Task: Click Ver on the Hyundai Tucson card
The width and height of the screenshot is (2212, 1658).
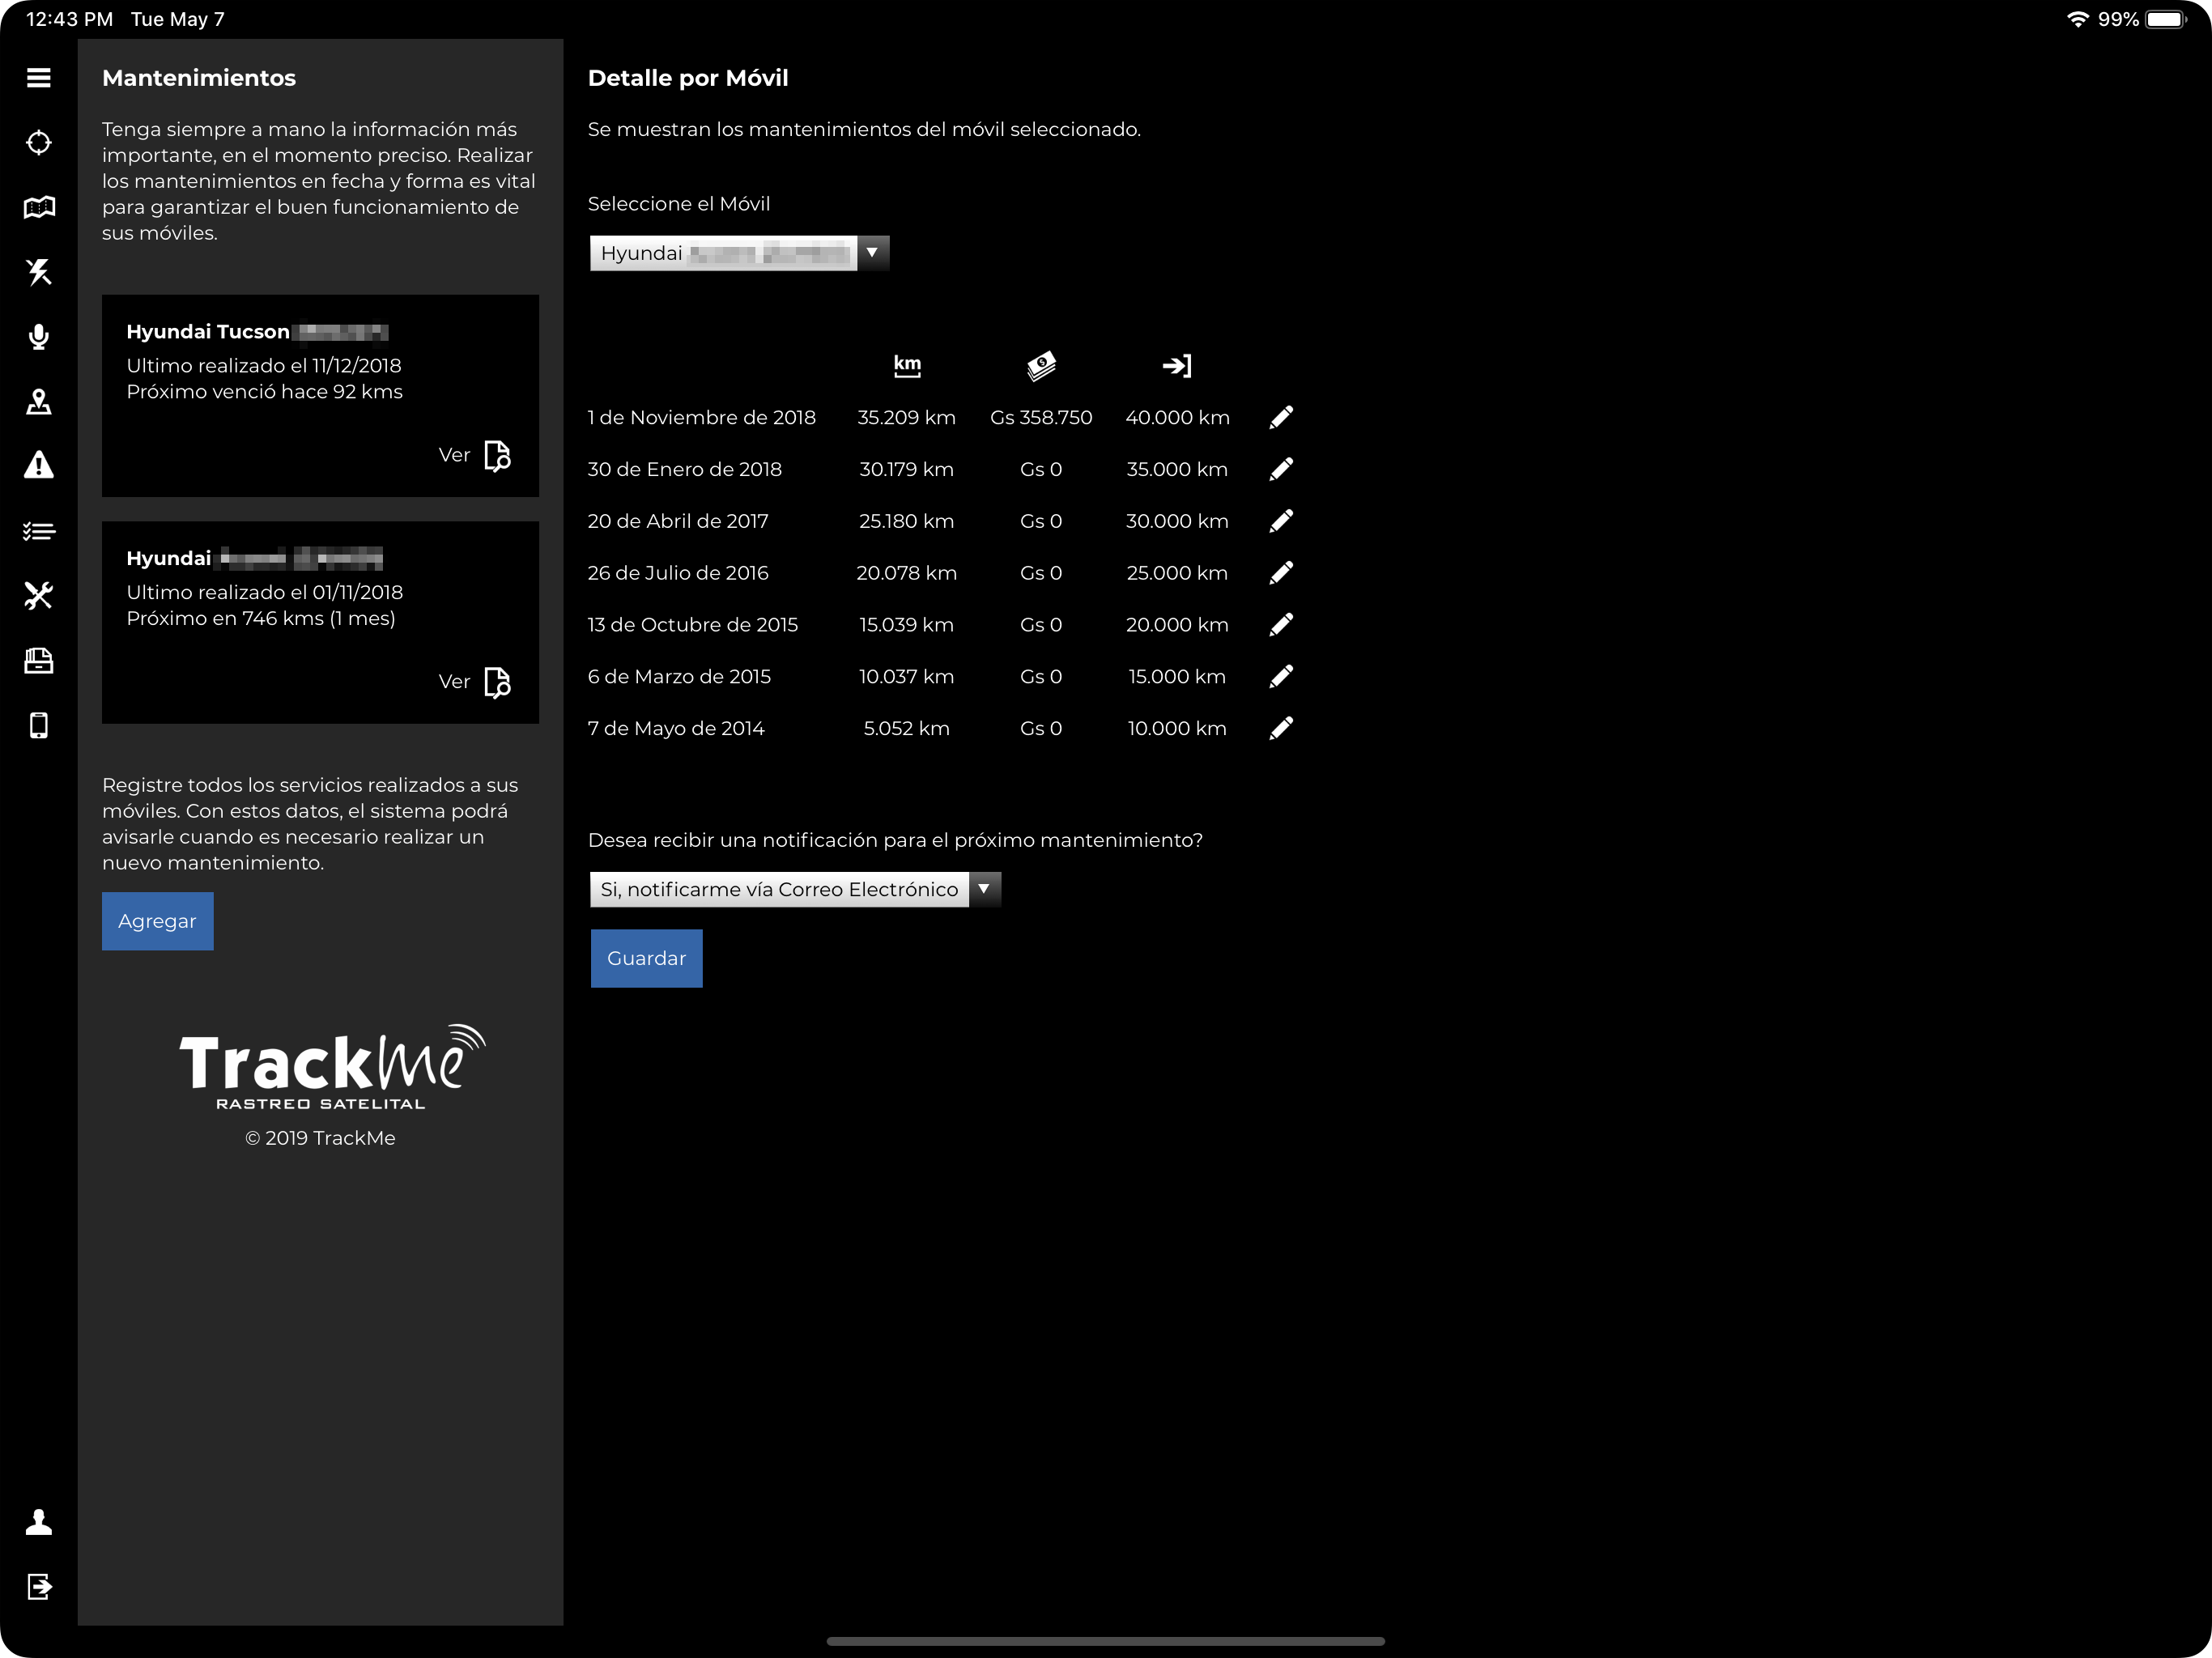Action: [454, 455]
